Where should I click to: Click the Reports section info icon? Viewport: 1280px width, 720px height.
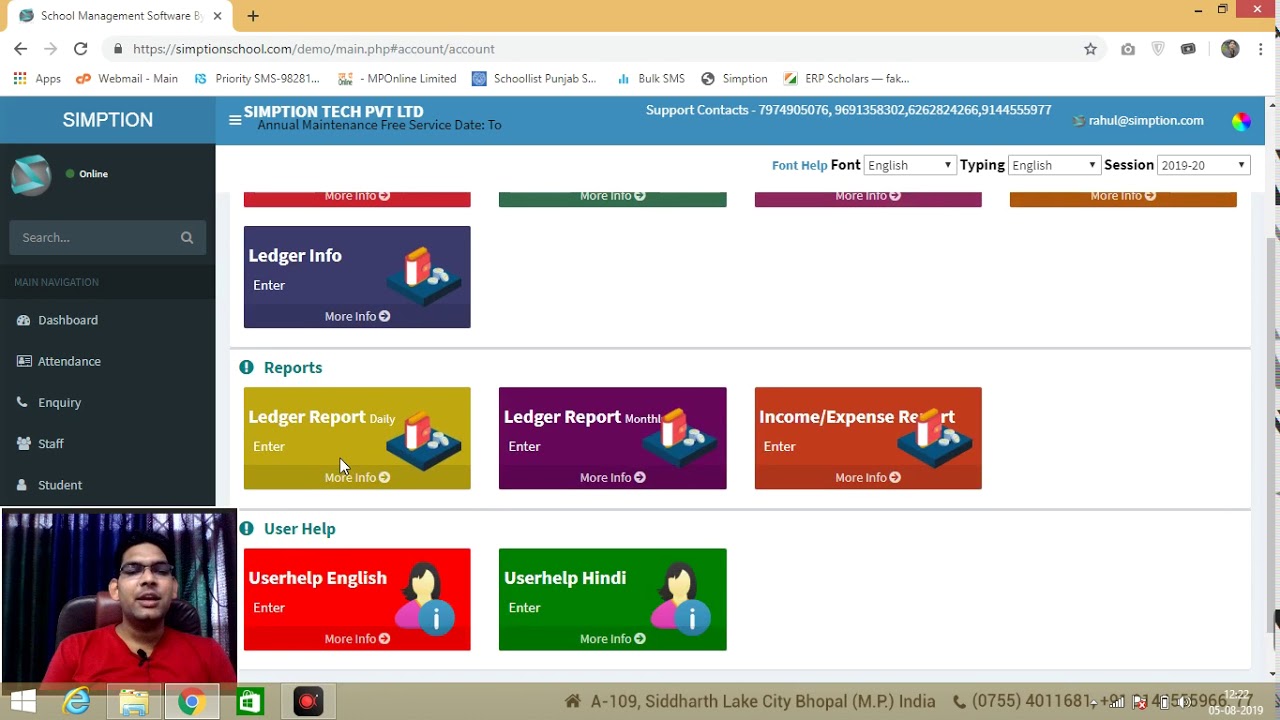pyautogui.click(x=247, y=368)
